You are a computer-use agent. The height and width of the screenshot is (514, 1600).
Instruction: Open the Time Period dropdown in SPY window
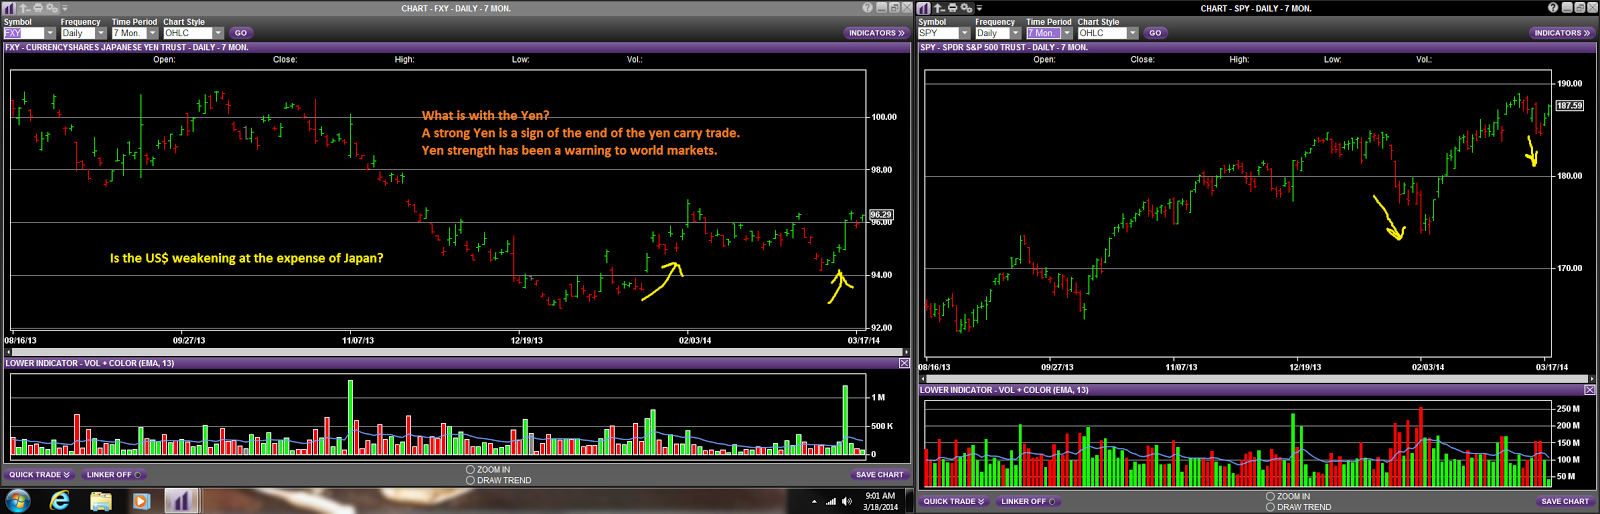click(1067, 33)
